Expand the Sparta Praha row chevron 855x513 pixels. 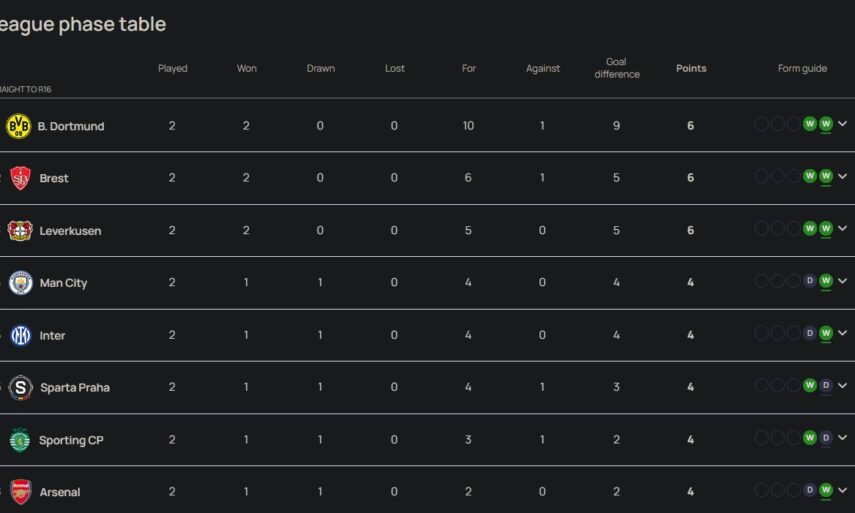(x=843, y=385)
